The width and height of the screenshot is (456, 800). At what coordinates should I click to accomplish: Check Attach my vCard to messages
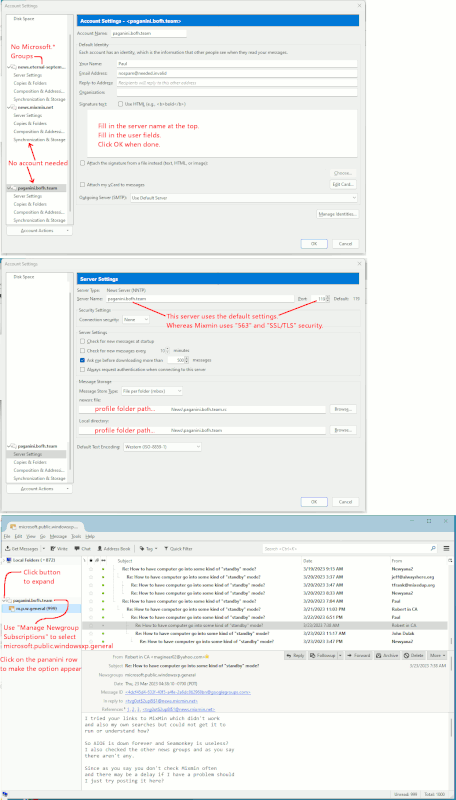pos(83,184)
